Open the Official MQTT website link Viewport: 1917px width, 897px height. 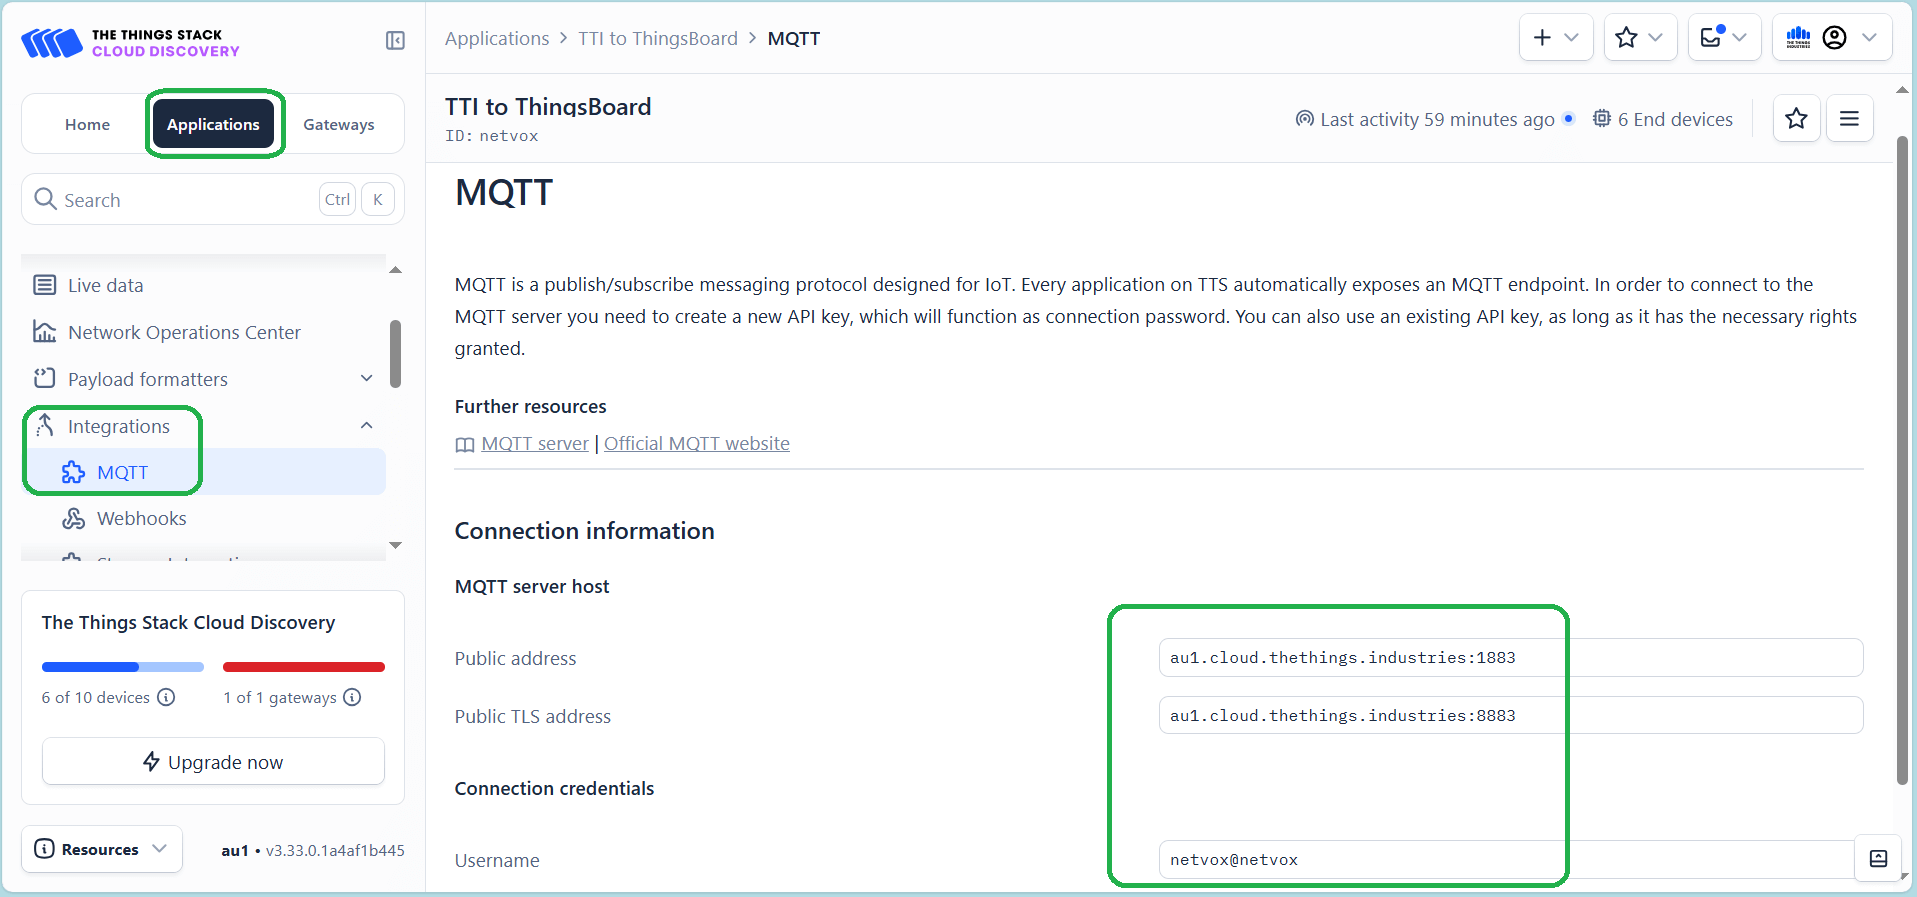click(696, 444)
